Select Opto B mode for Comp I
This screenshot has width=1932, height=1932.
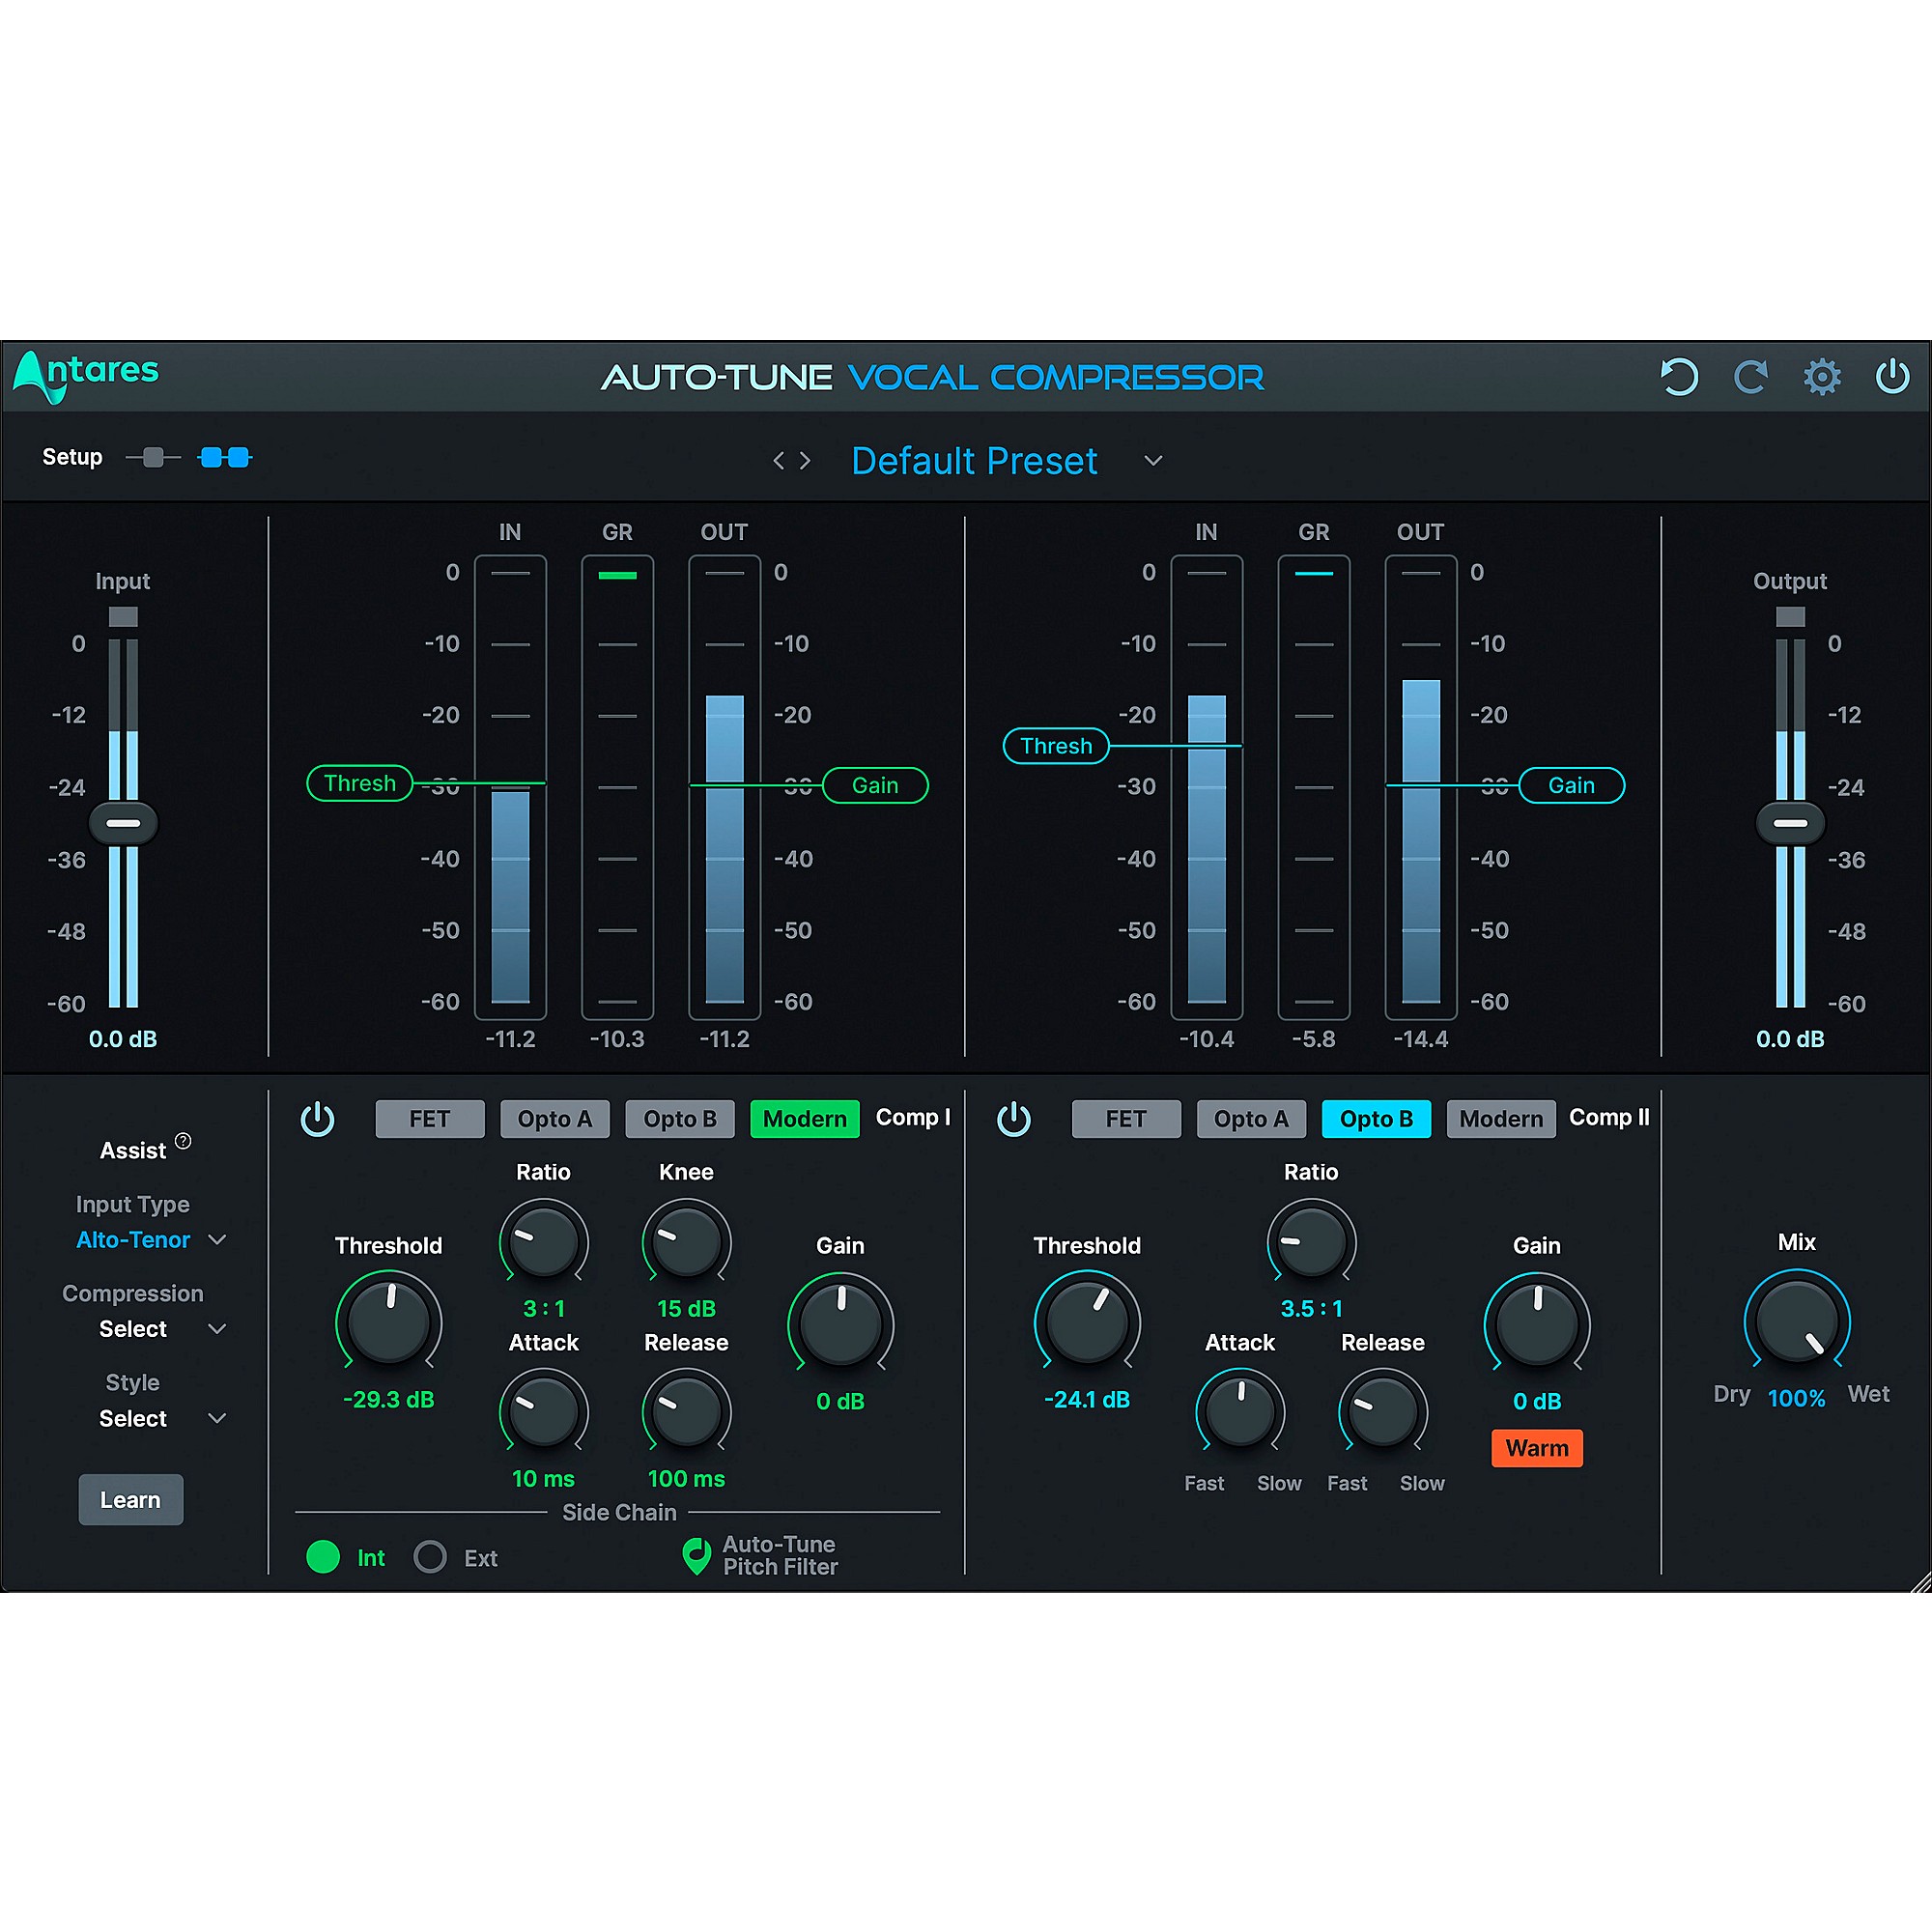680,1119
